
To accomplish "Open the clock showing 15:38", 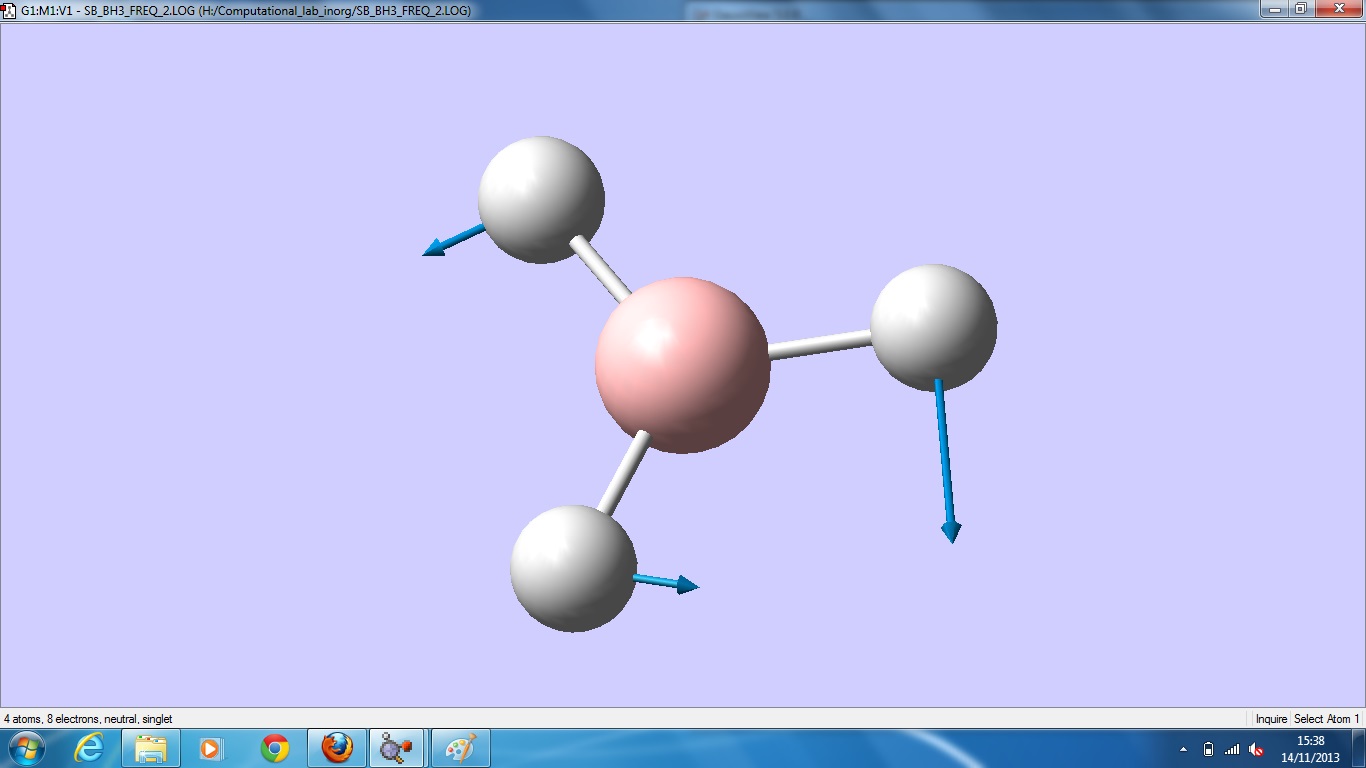I will click(x=1310, y=749).
